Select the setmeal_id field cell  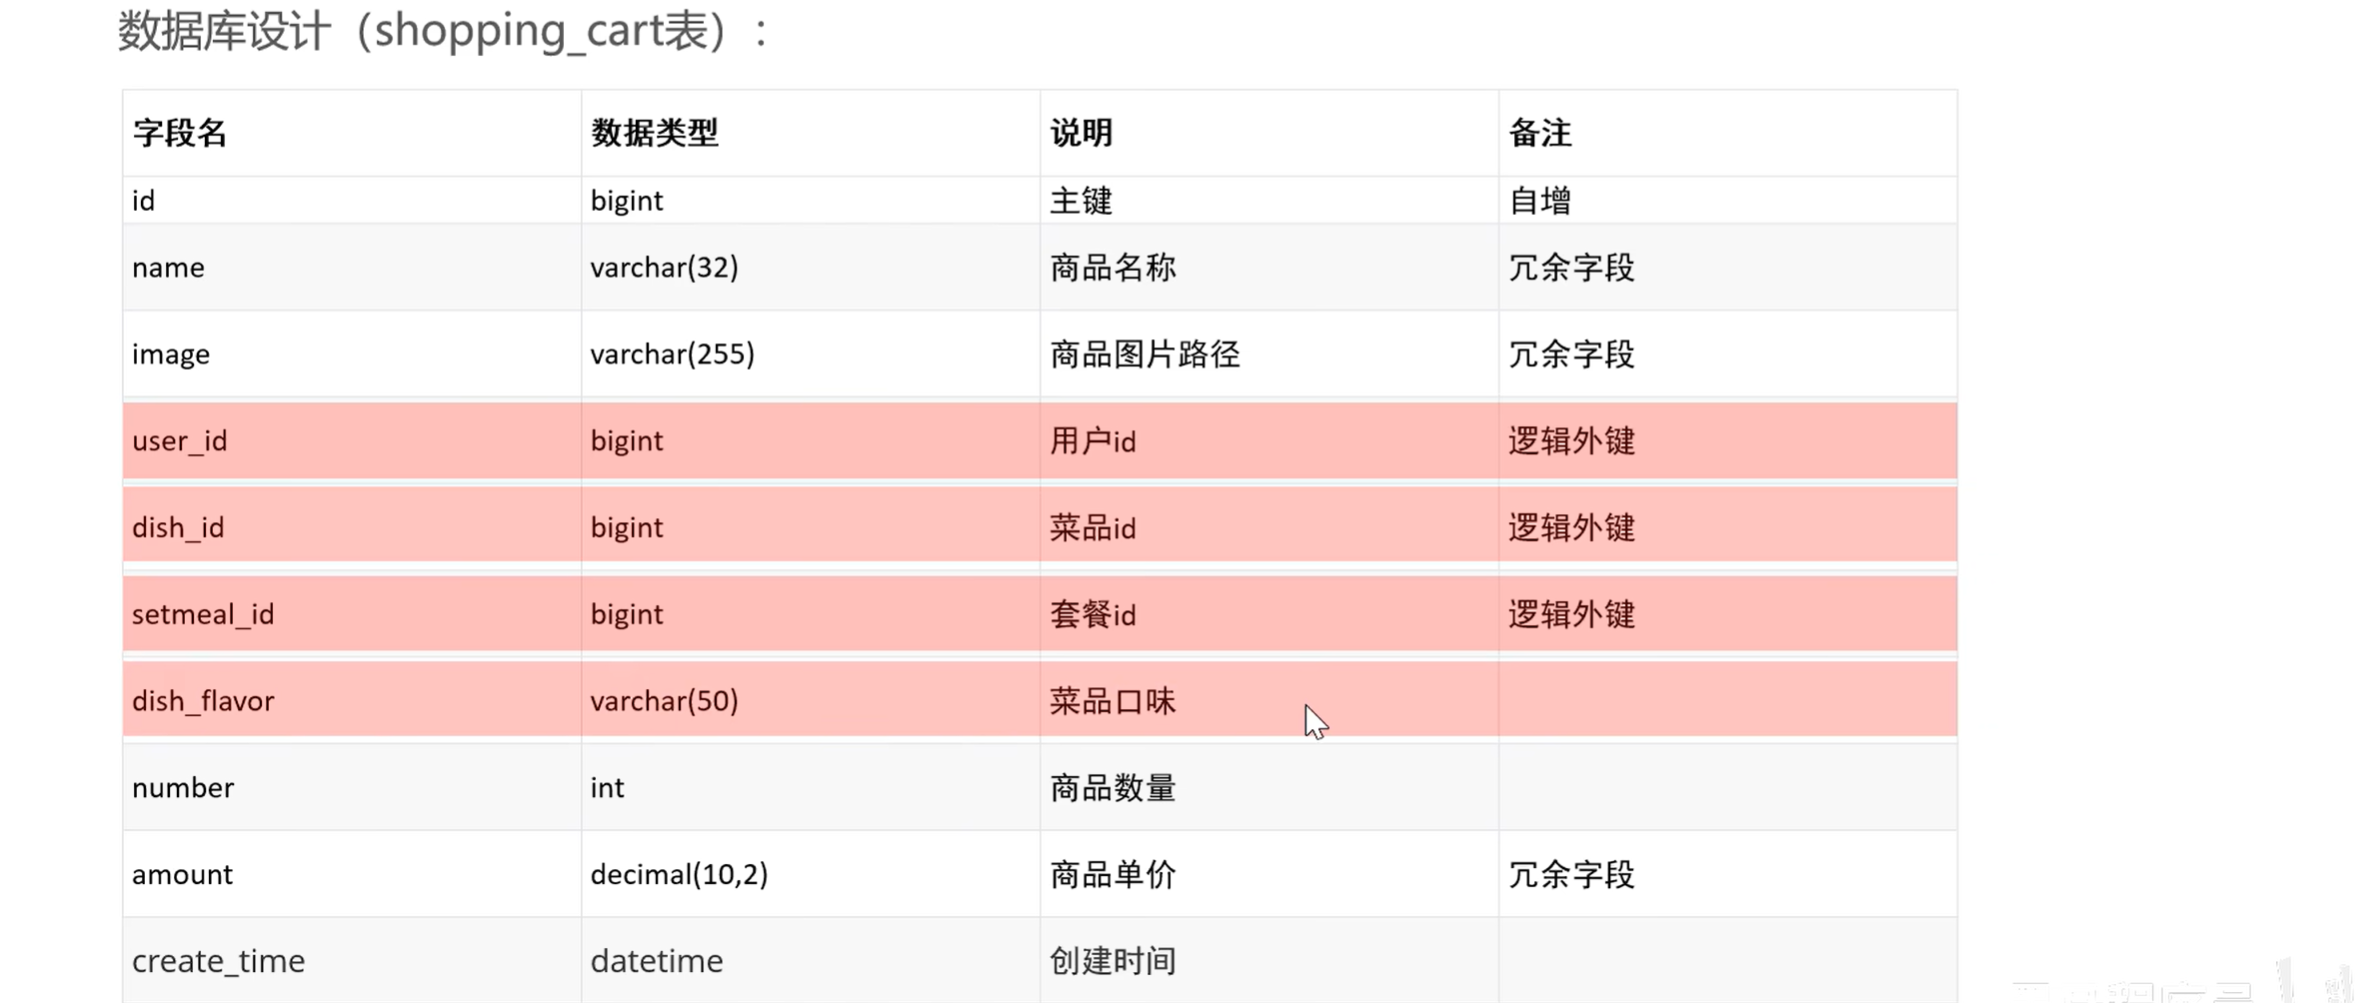(351, 614)
